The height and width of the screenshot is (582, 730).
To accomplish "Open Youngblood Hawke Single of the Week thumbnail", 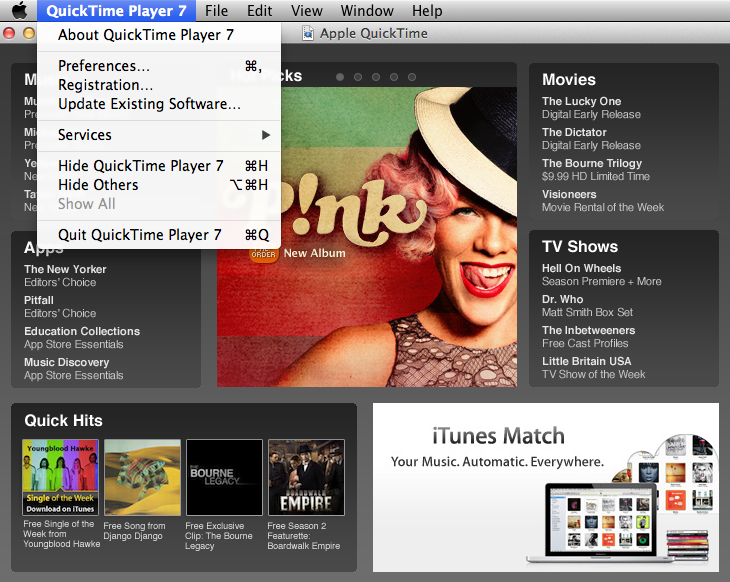I will point(61,477).
